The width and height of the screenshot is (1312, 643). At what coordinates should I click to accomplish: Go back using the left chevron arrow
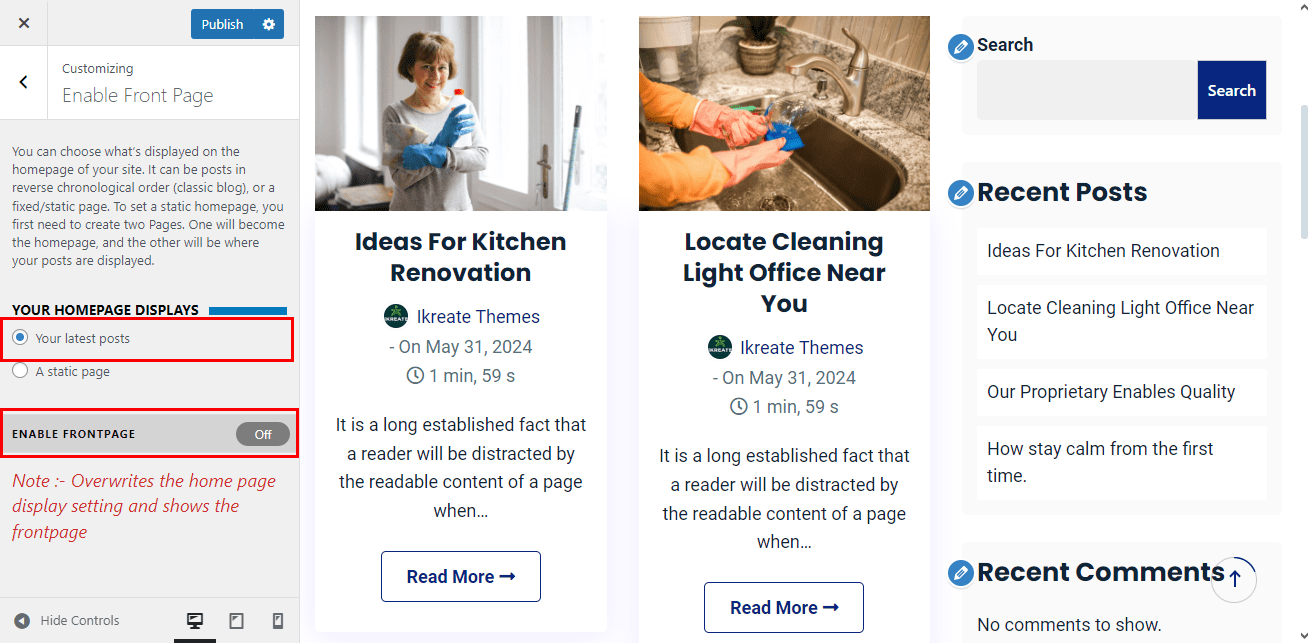[24, 82]
